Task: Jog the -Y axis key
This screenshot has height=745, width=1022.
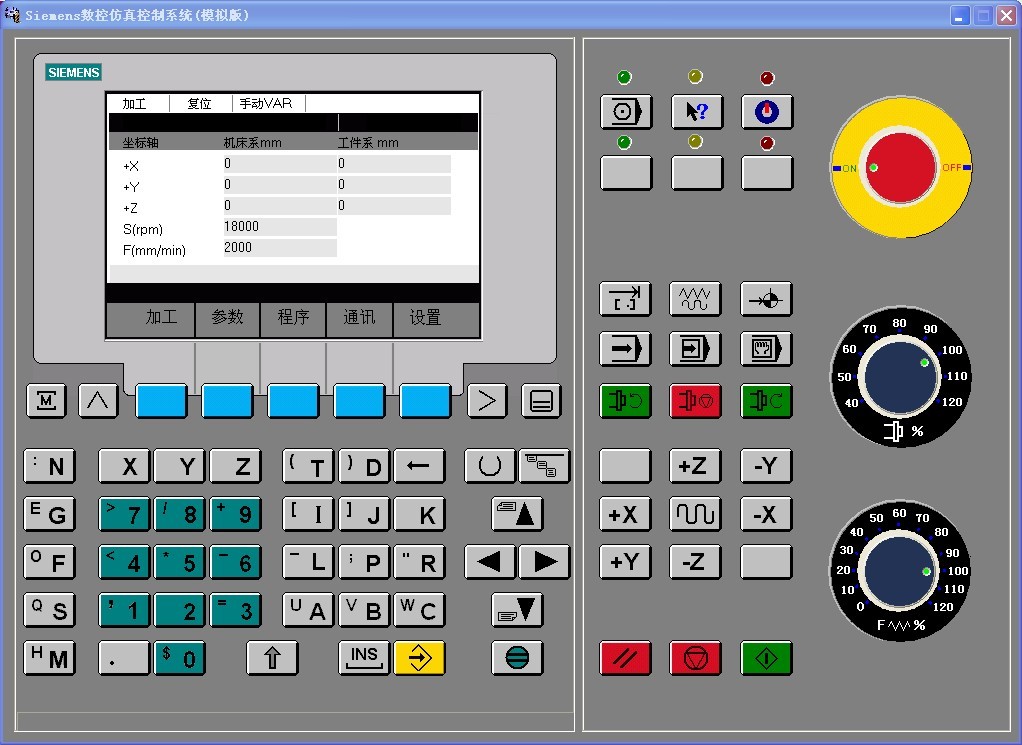Action: click(766, 465)
